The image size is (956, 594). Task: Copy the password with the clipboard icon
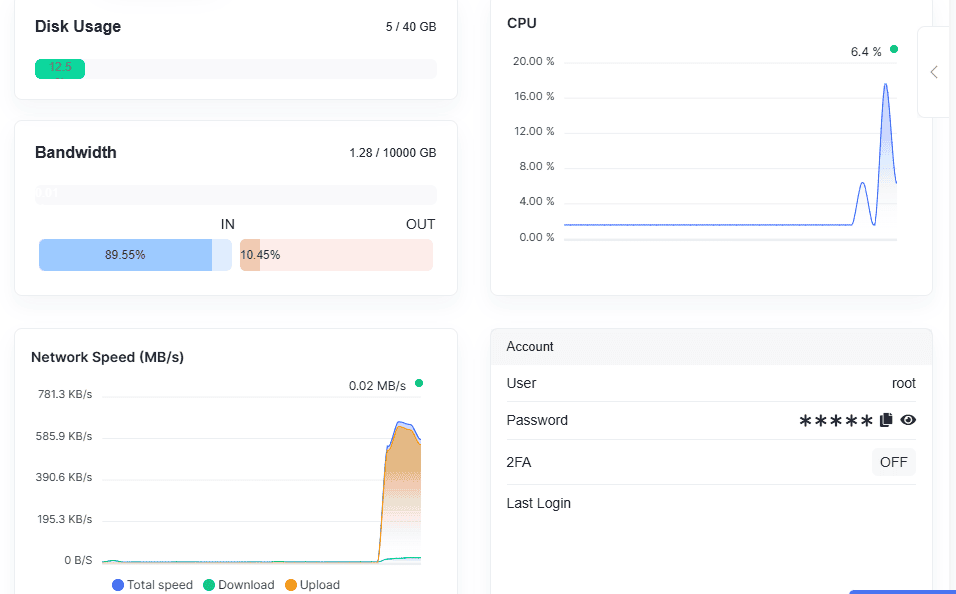886,420
